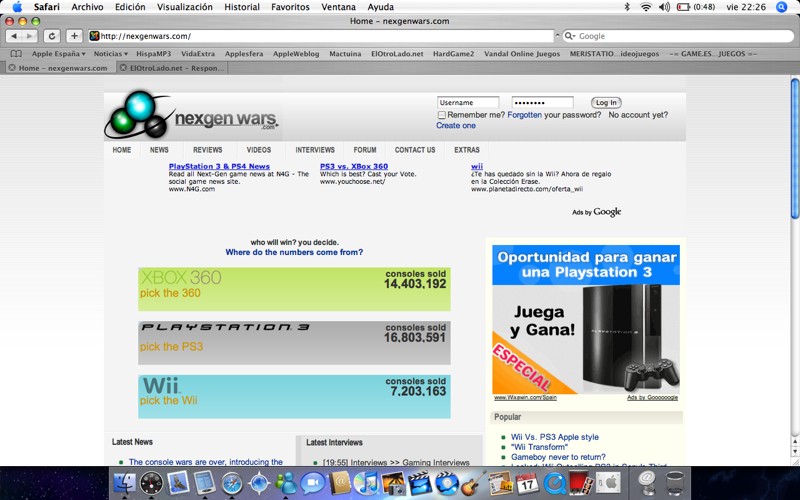Open Dashboard from the Dock
This screenshot has height=500, width=800.
pos(152,483)
